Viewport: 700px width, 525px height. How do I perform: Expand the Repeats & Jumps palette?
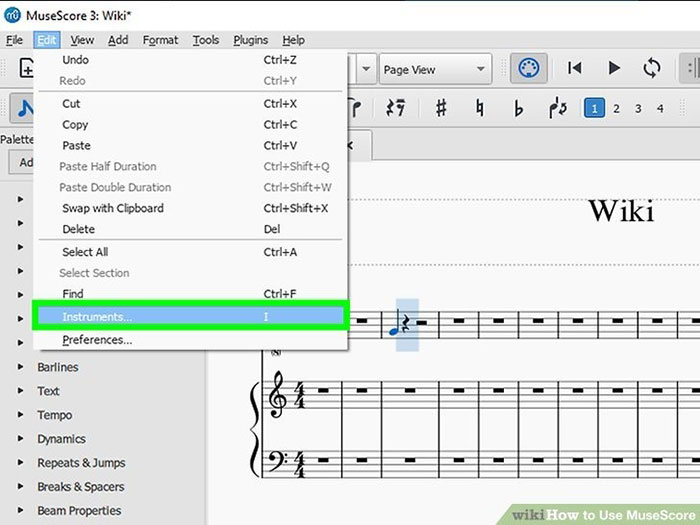(x=21, y=463)
